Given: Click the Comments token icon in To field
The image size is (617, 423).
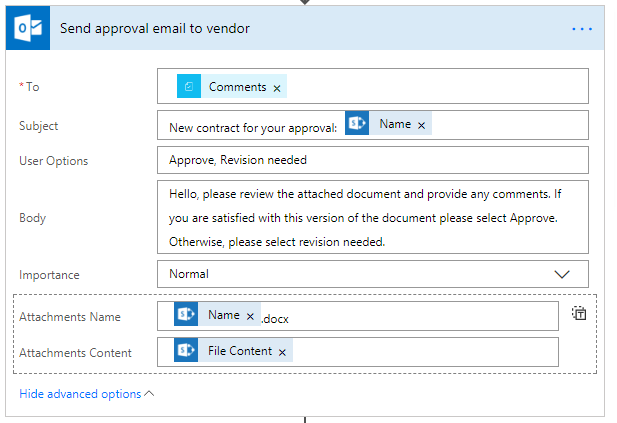Looking at the screenshot, I should 189,87.
